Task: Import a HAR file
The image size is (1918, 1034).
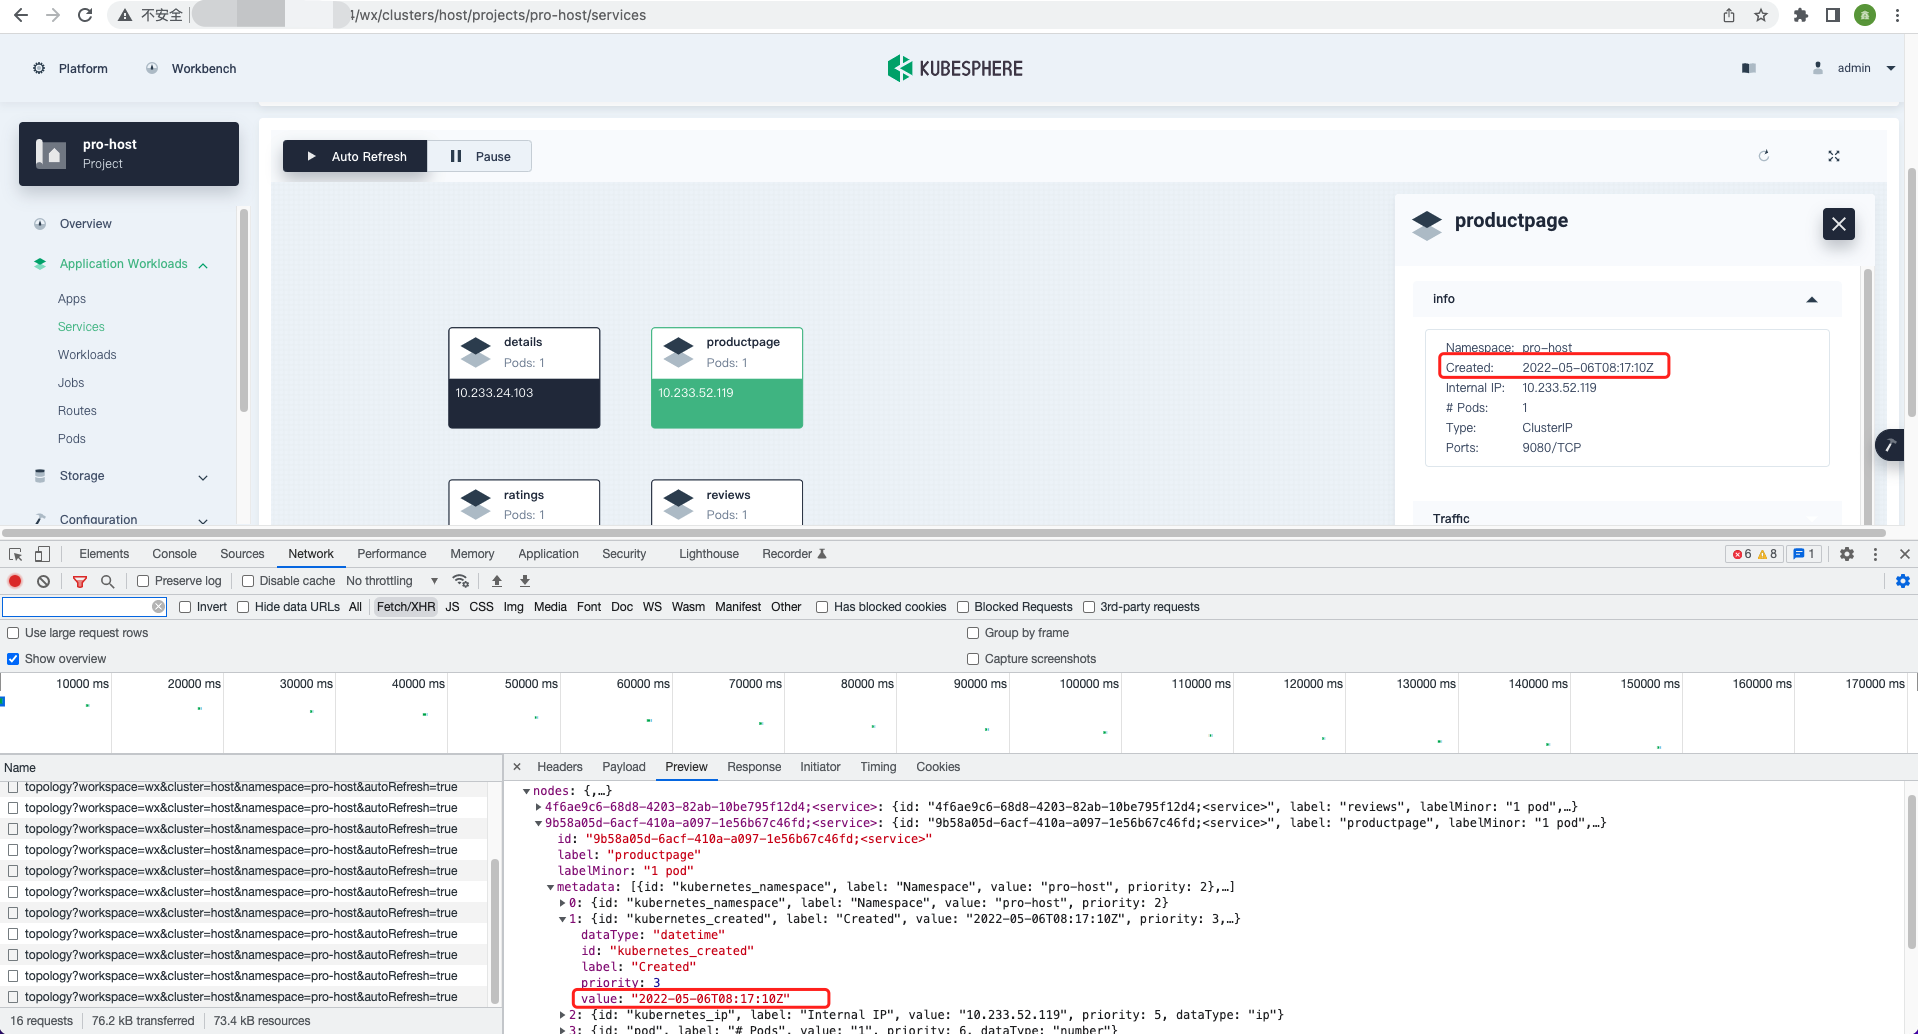Action: coord(497,581)
